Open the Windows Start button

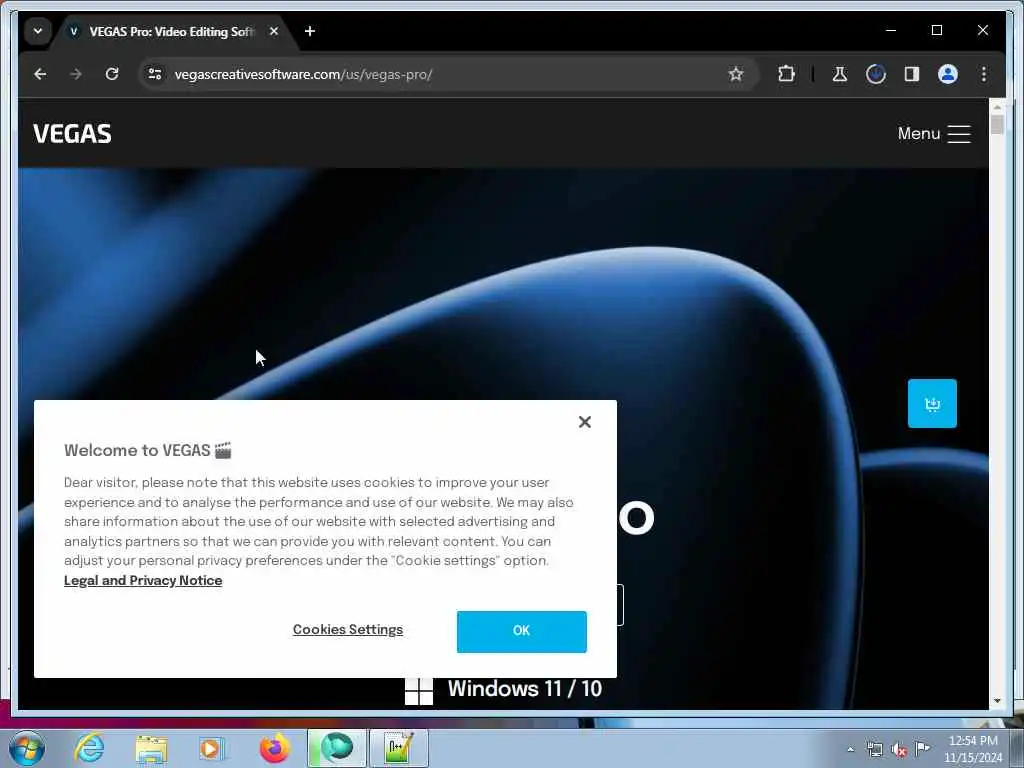pos(26,748)
